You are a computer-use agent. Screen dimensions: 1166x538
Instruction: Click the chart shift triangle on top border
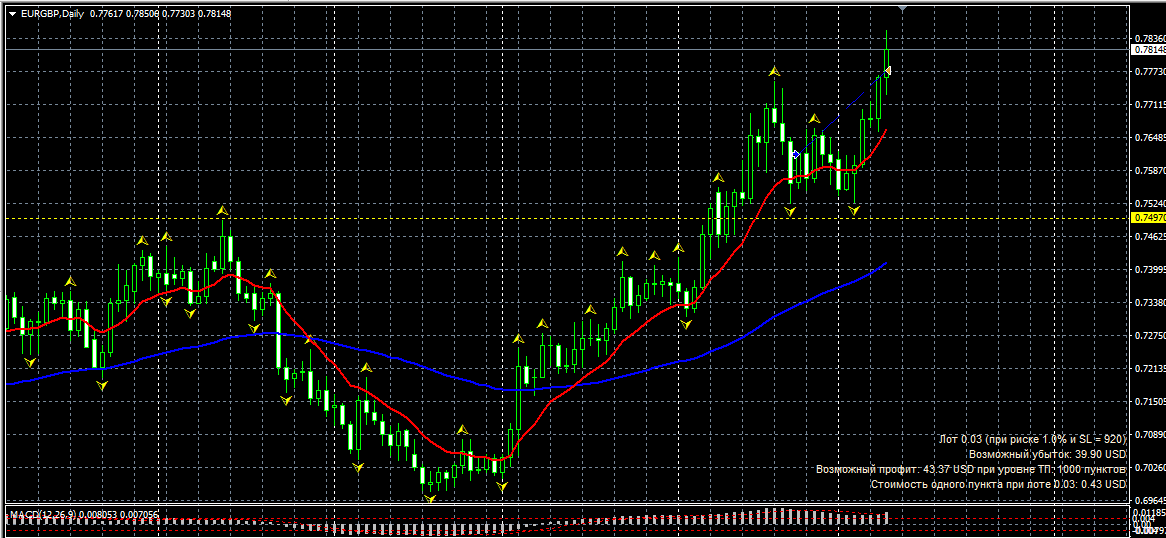903,8
